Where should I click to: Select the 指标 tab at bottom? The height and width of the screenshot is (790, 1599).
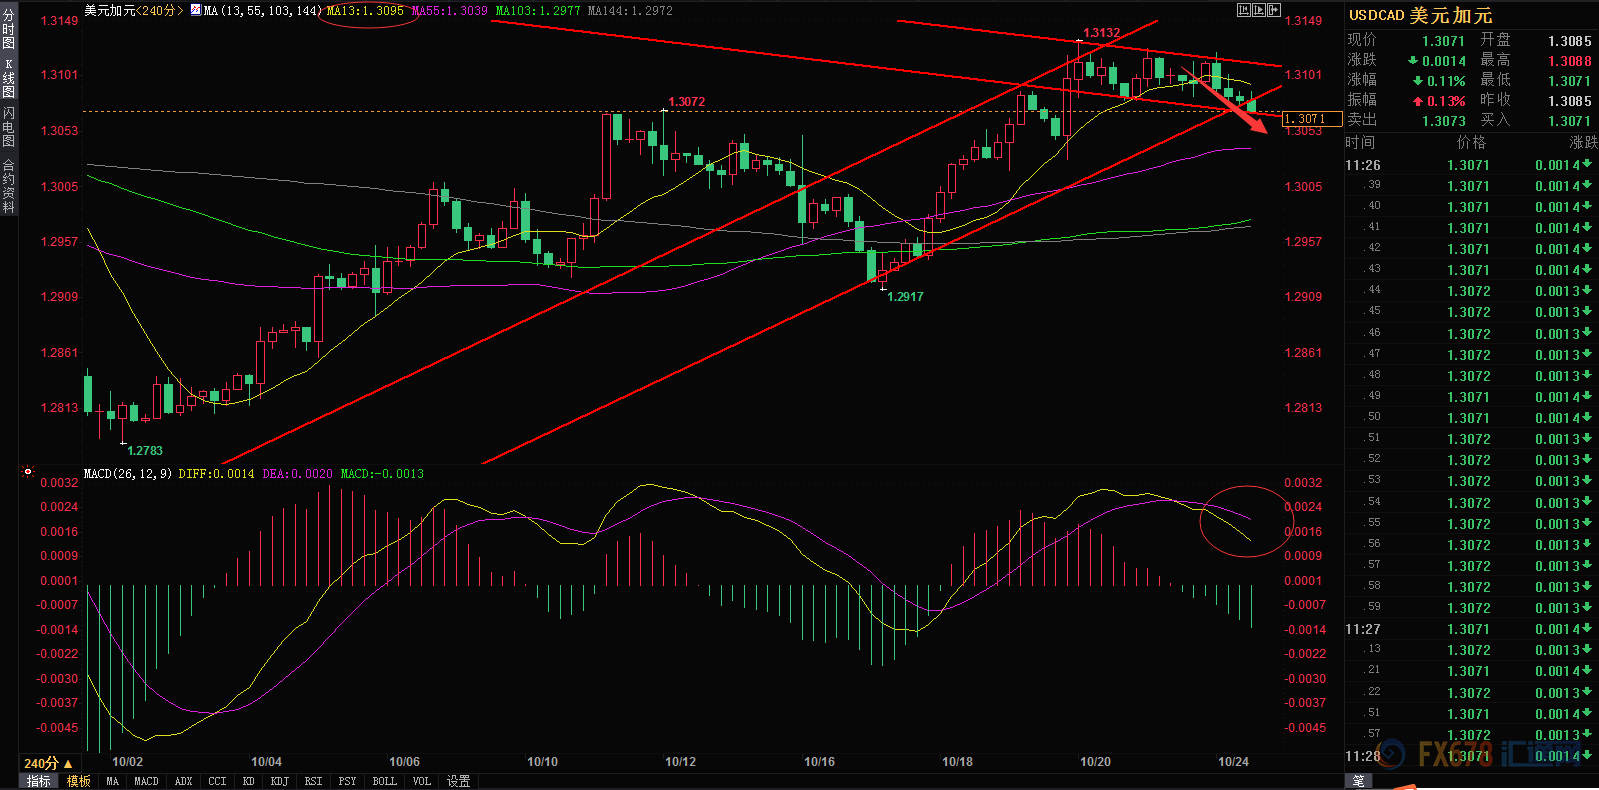pos(39,781)
